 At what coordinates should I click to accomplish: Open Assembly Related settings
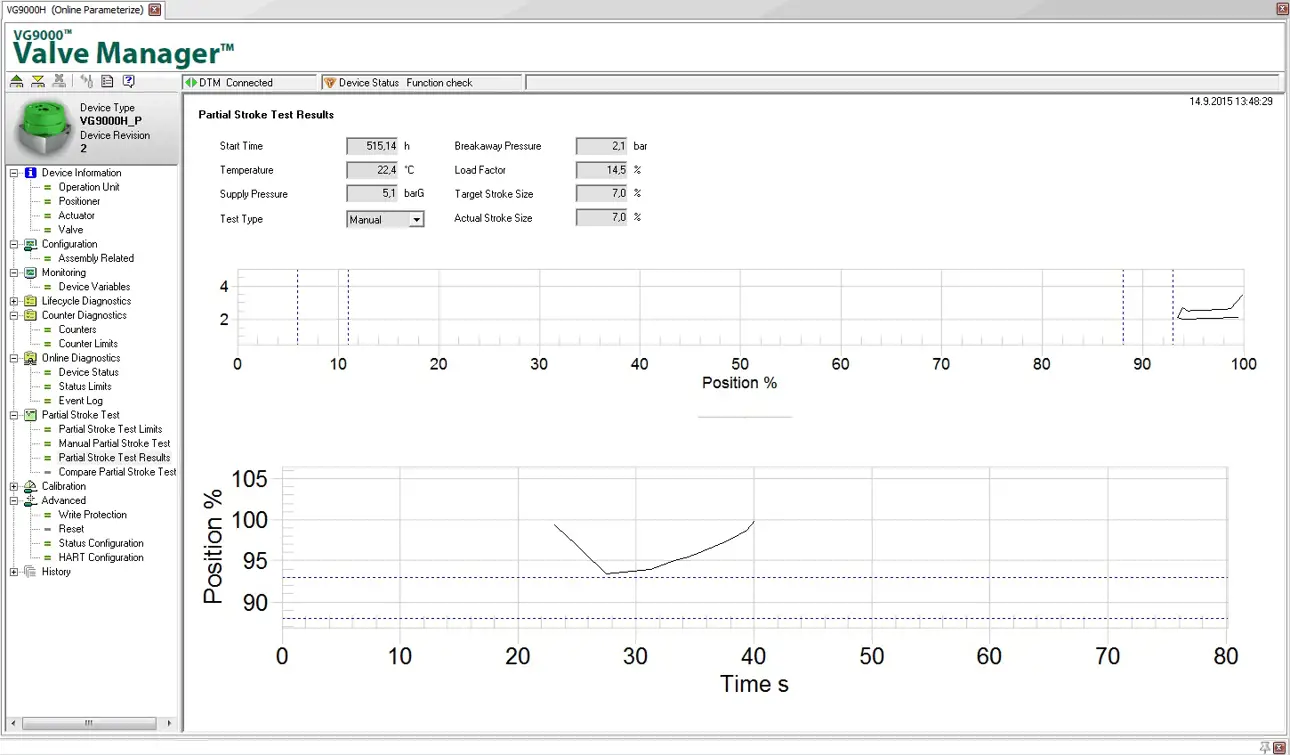pyautogui.click(x=96, y=258)
